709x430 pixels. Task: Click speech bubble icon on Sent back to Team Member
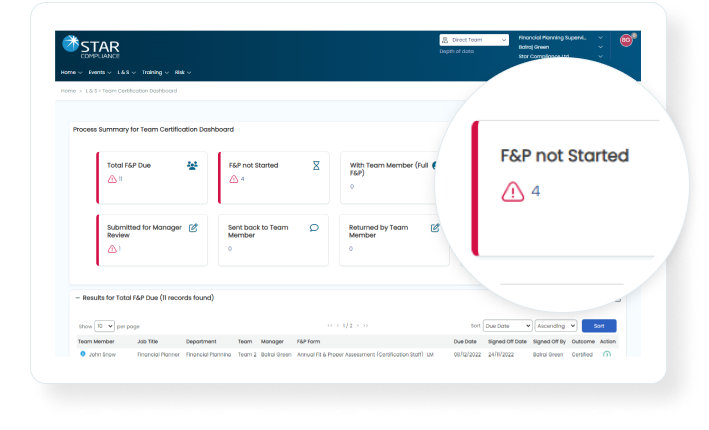315,228
